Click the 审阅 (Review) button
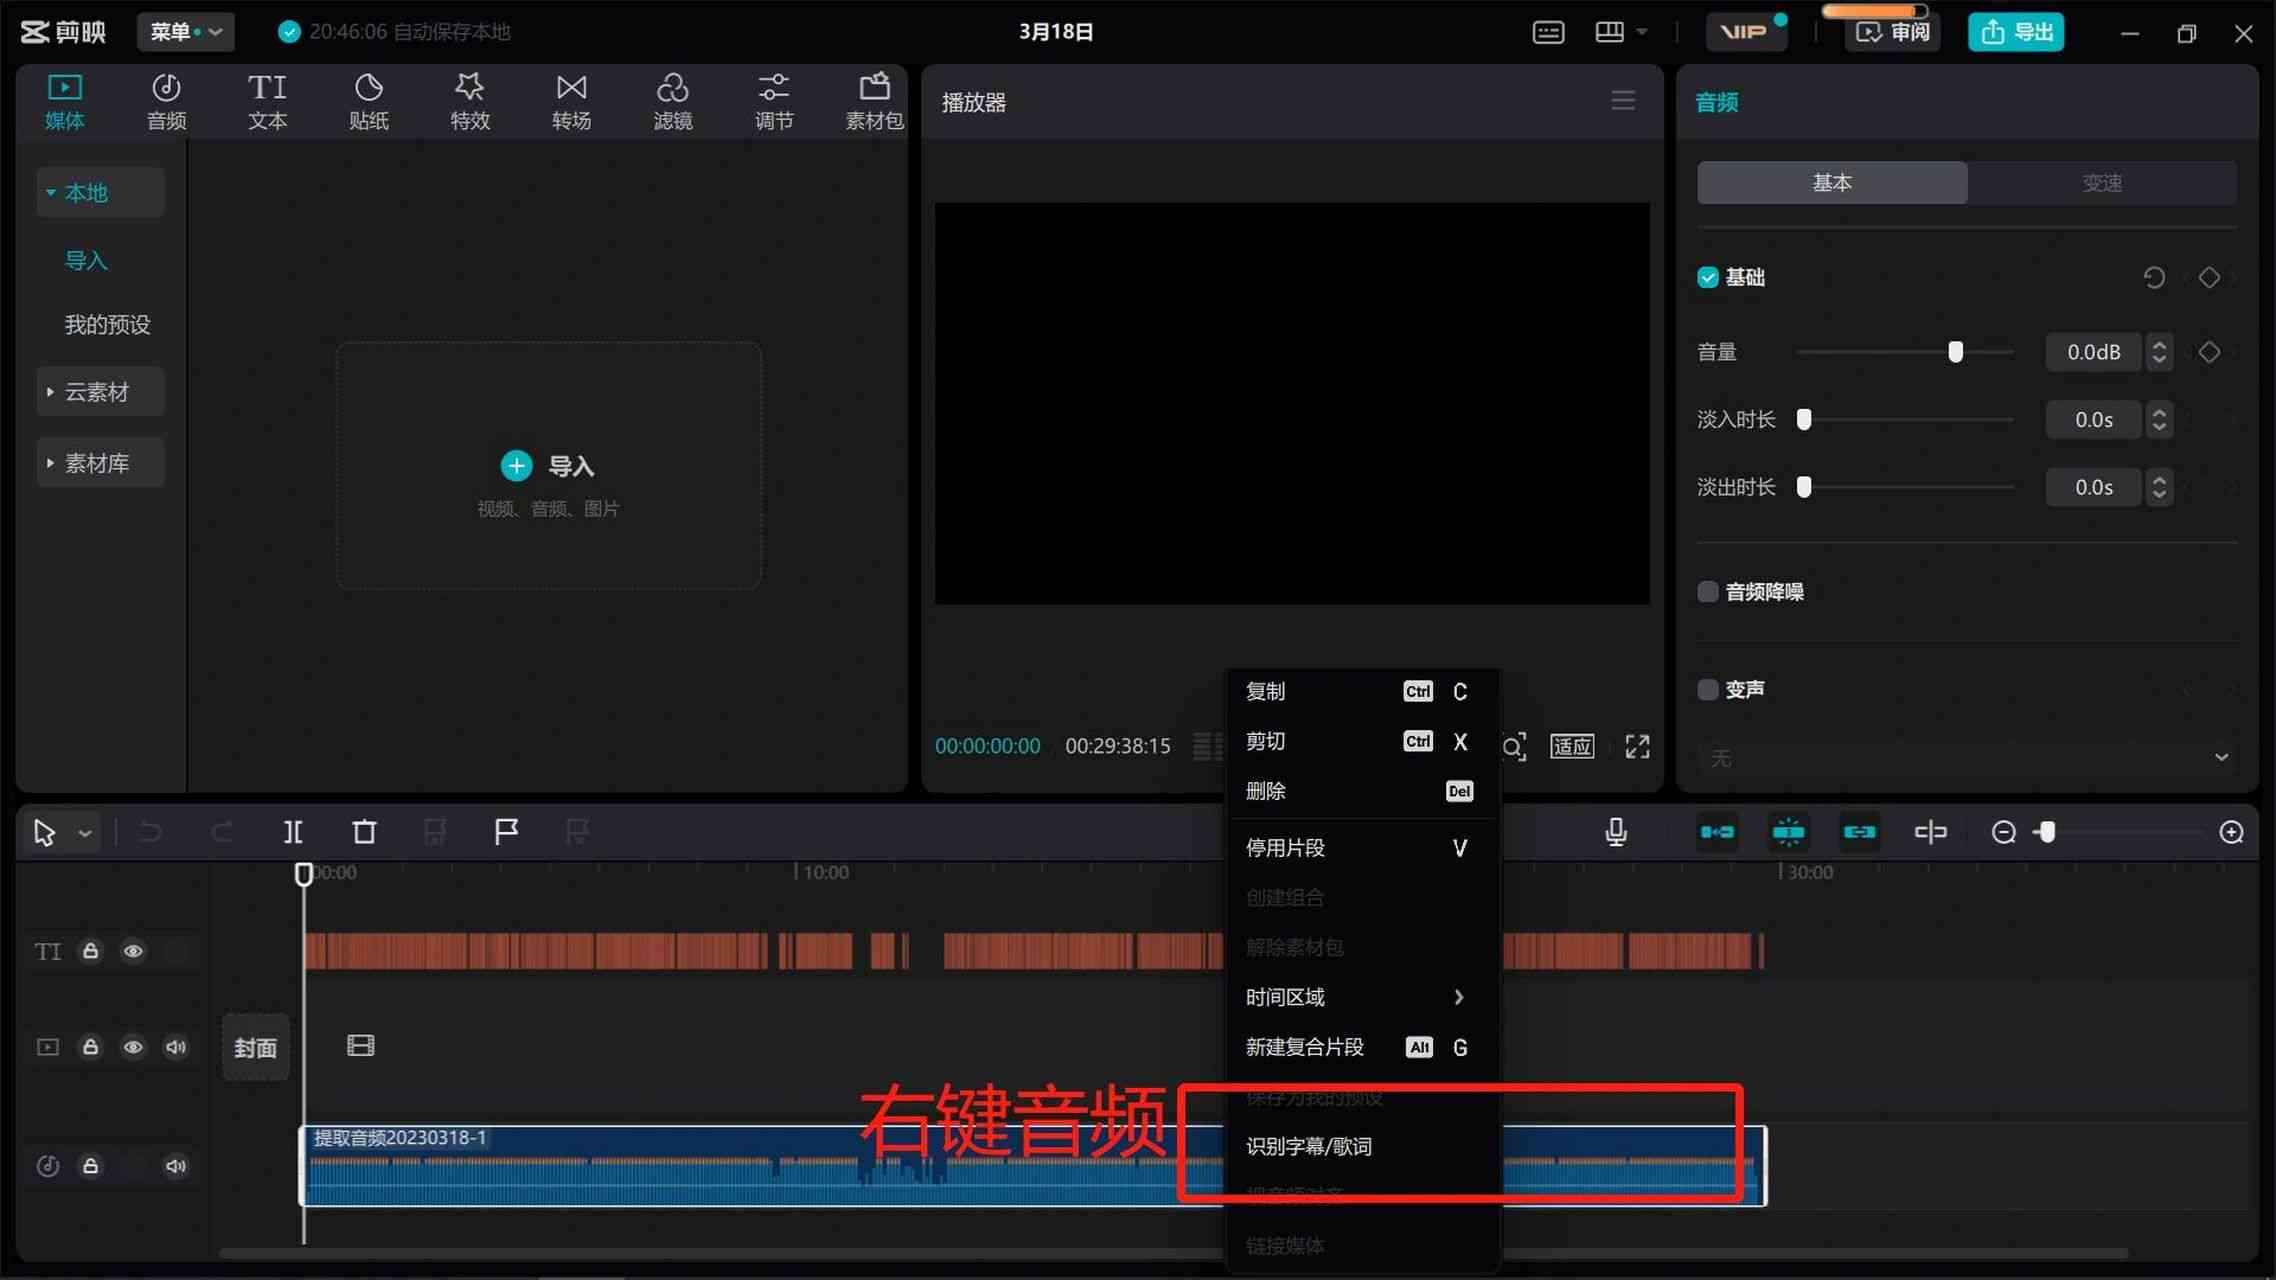 1893,31
